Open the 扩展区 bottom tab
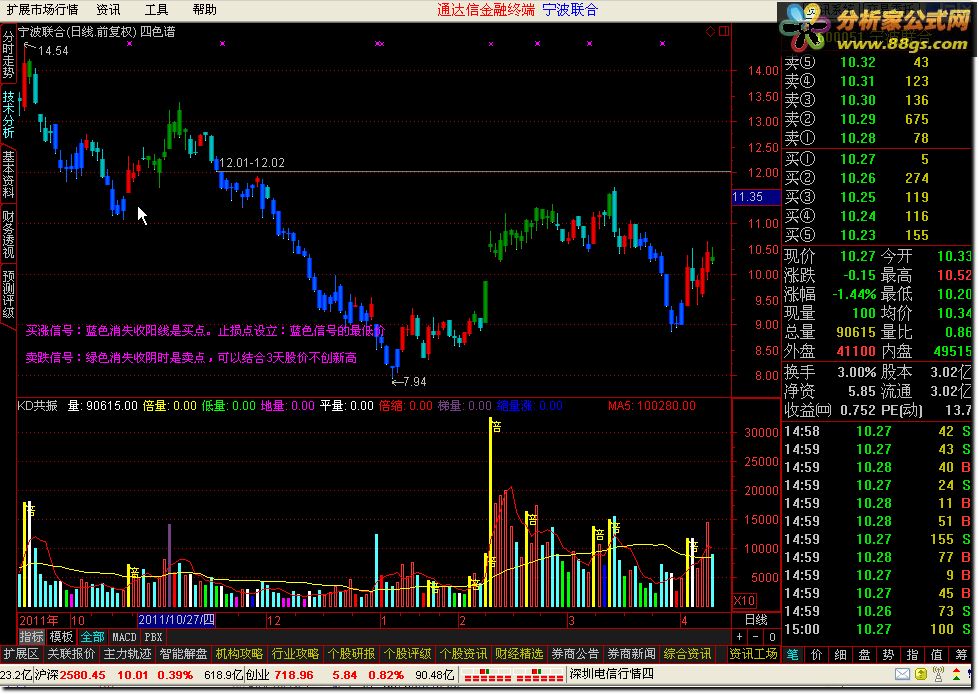 pos(21,653)
